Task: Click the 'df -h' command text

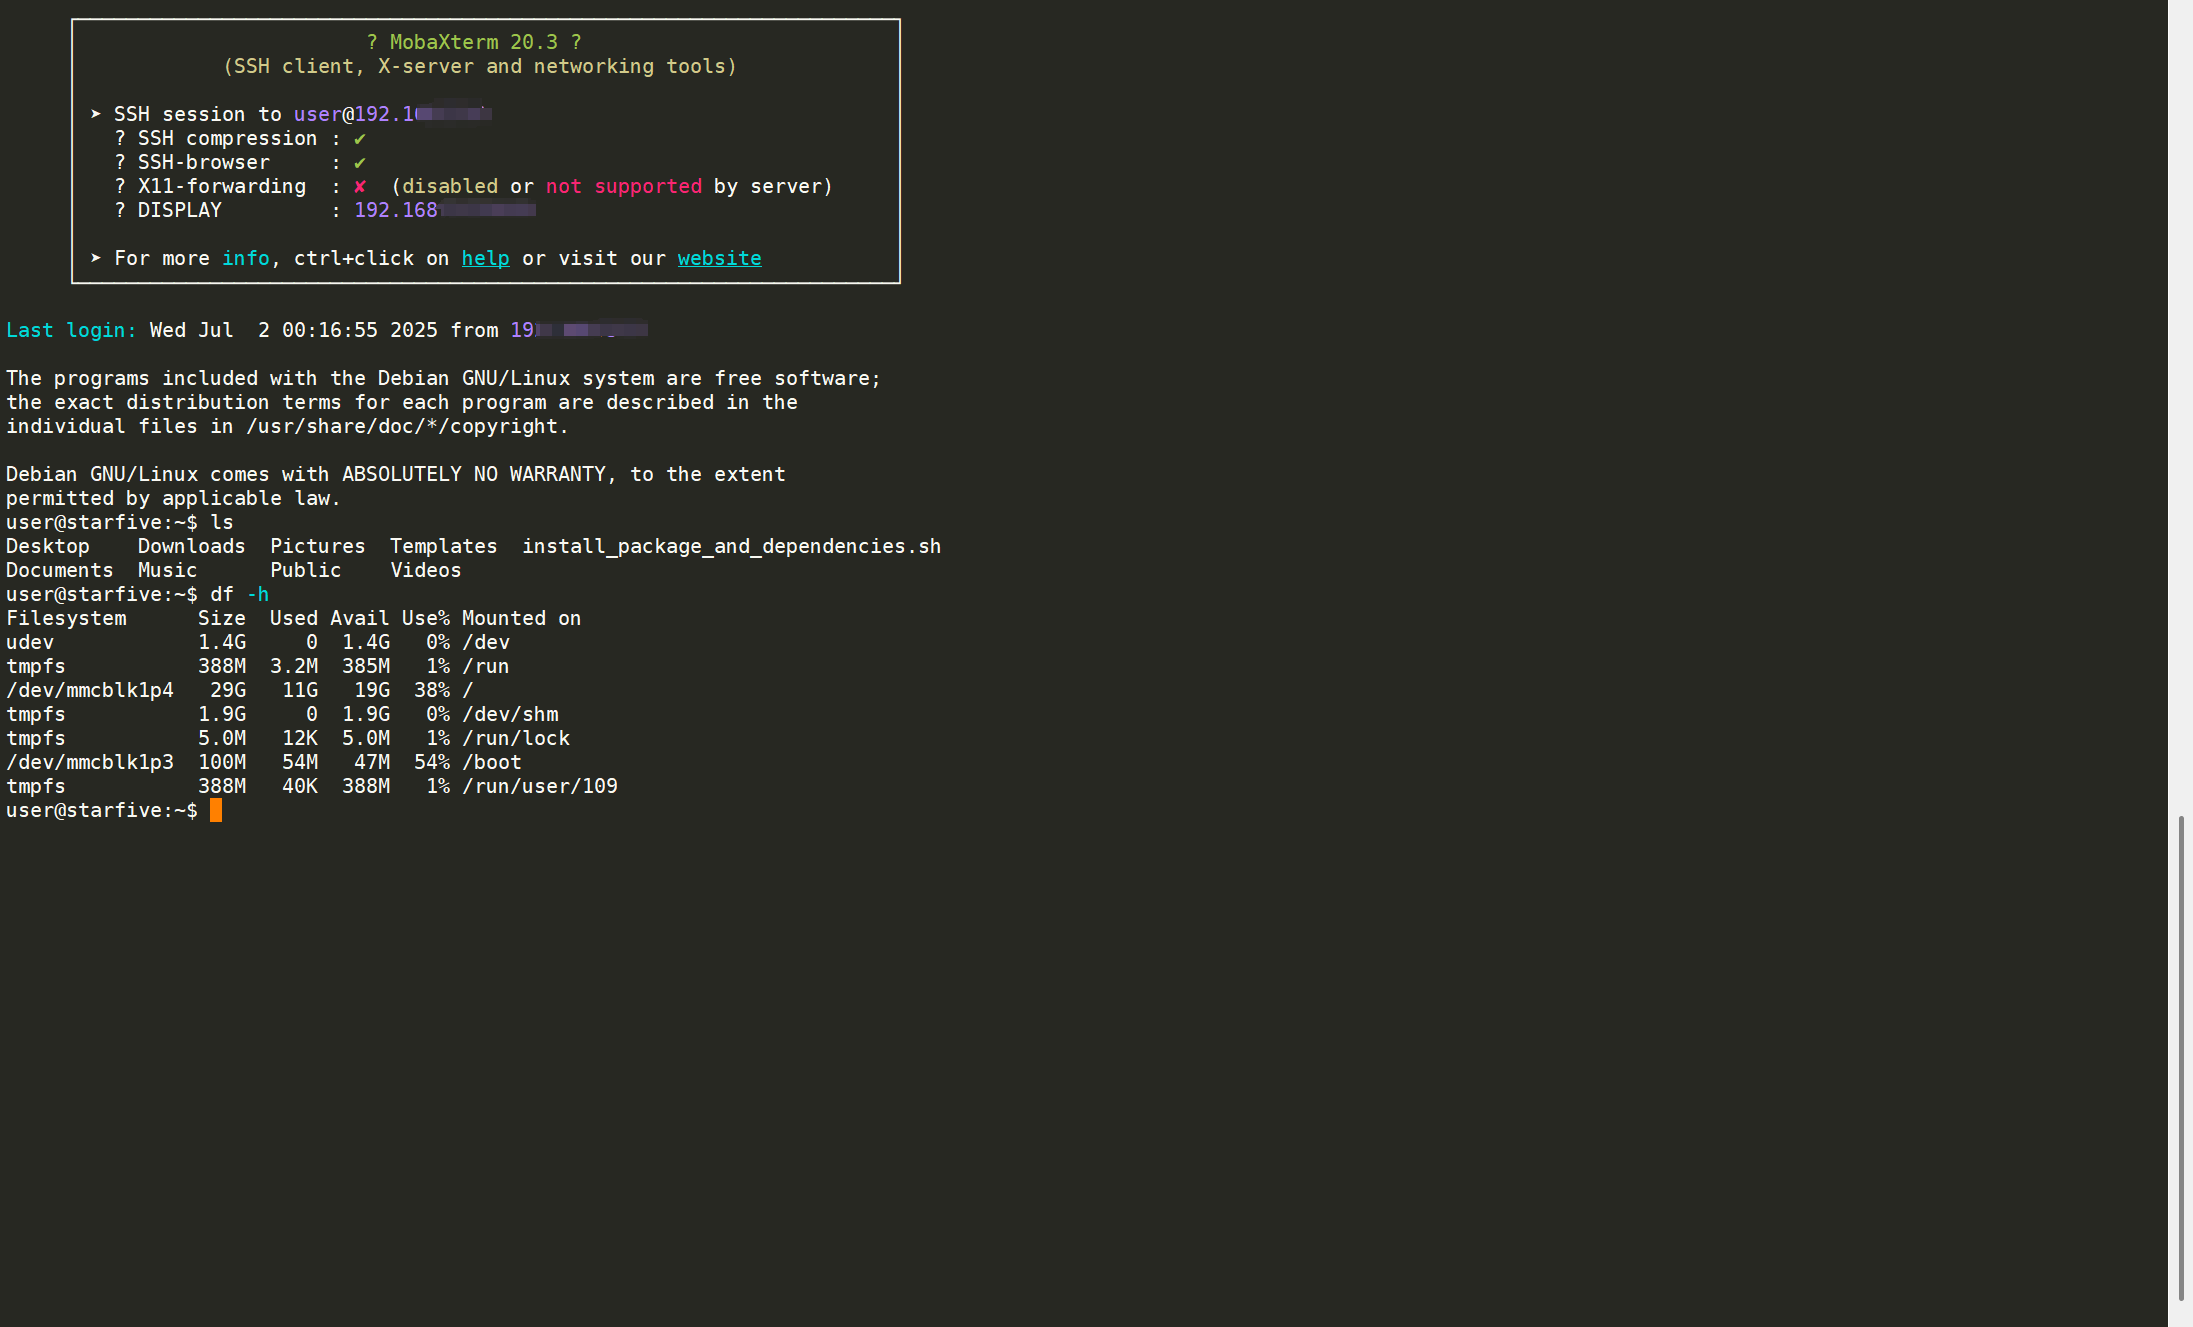Action: (239, 594)
